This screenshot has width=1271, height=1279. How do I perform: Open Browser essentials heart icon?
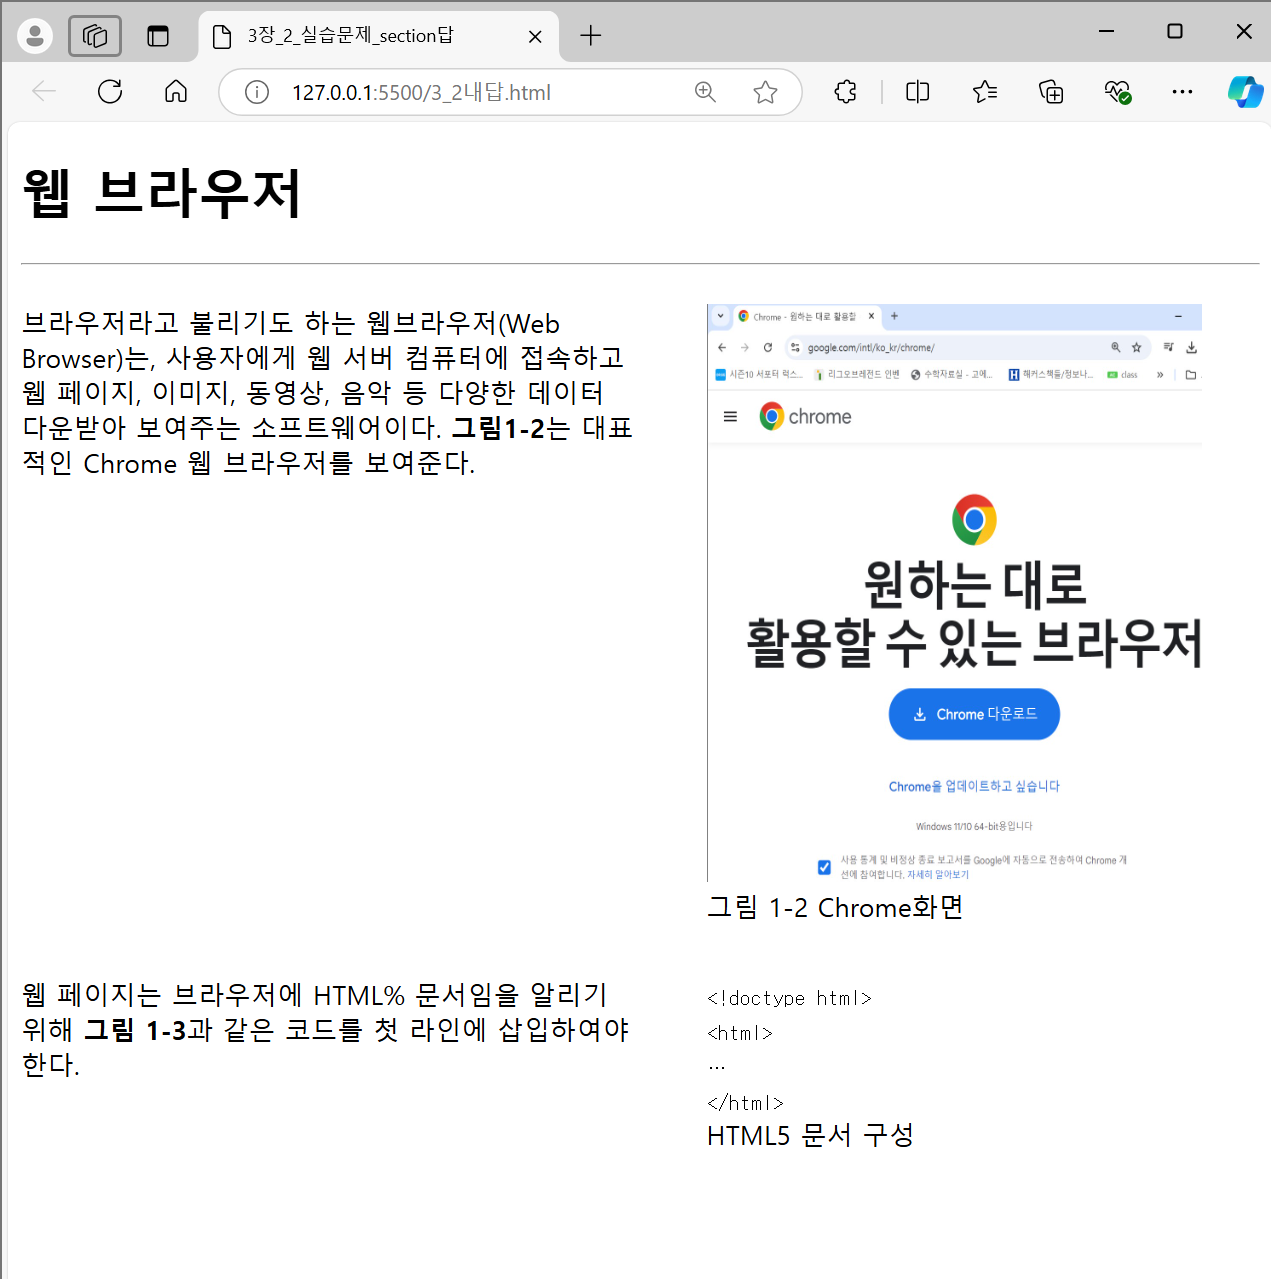point(1117,92)
